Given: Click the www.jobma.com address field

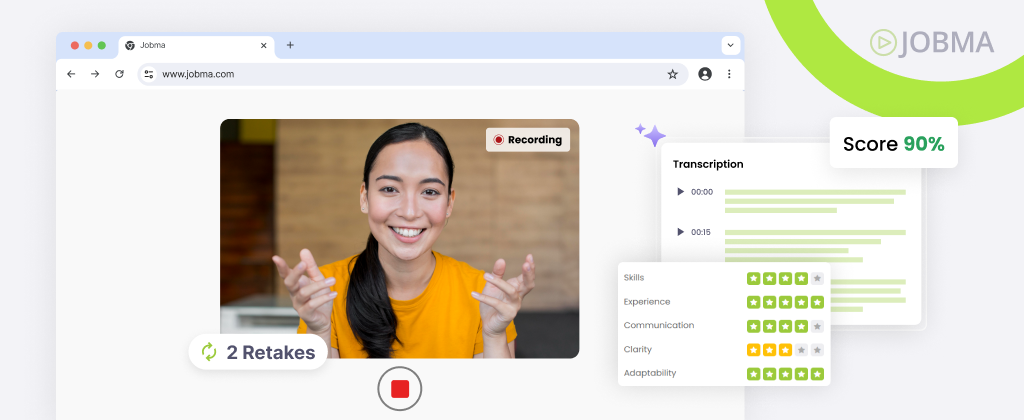Looking at the screenshot, I should point(413,74).
